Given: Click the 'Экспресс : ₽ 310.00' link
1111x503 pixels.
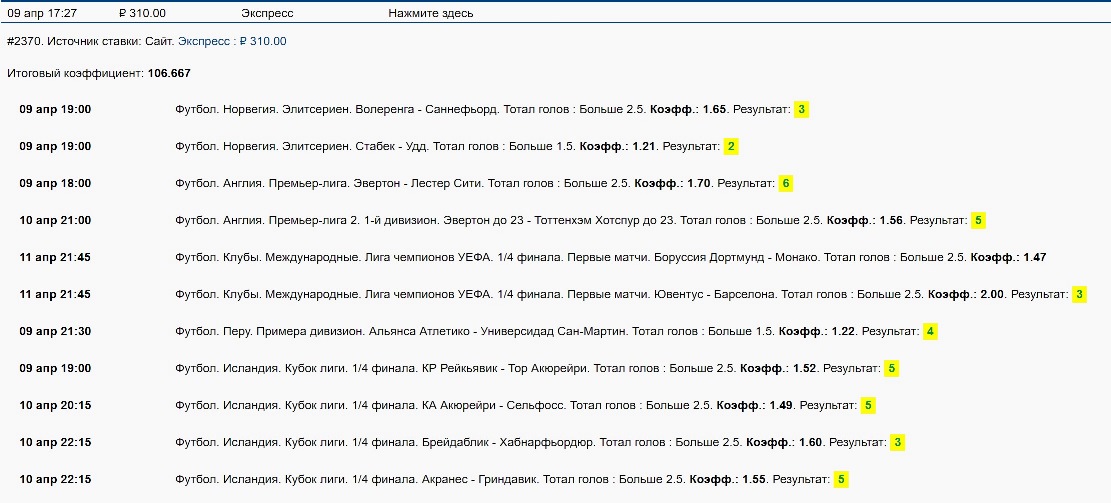Looking at the screenshot, I should pos(232,42).
